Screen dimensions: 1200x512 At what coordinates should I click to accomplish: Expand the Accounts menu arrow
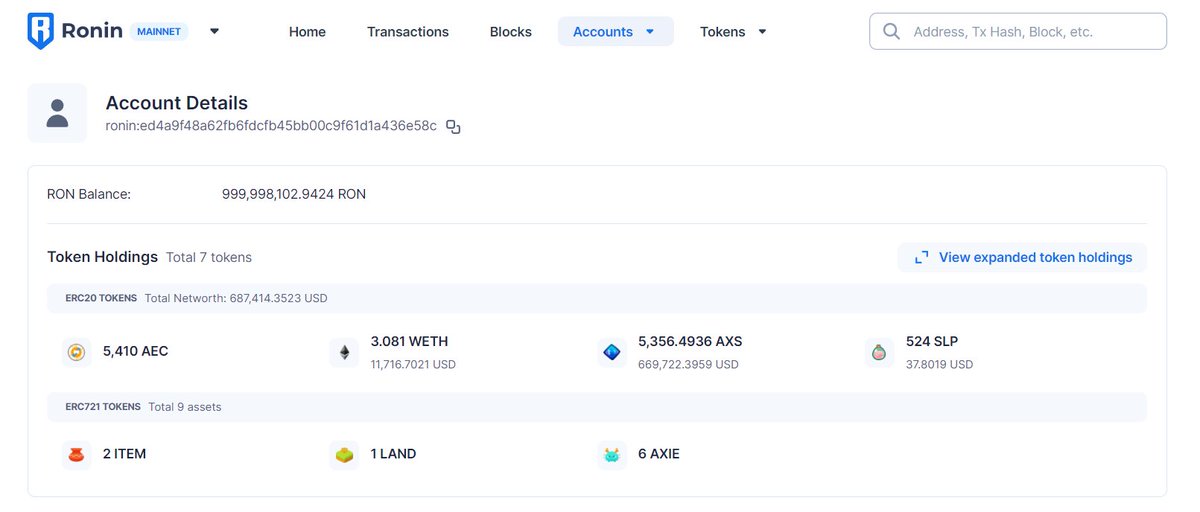point(650,32)
